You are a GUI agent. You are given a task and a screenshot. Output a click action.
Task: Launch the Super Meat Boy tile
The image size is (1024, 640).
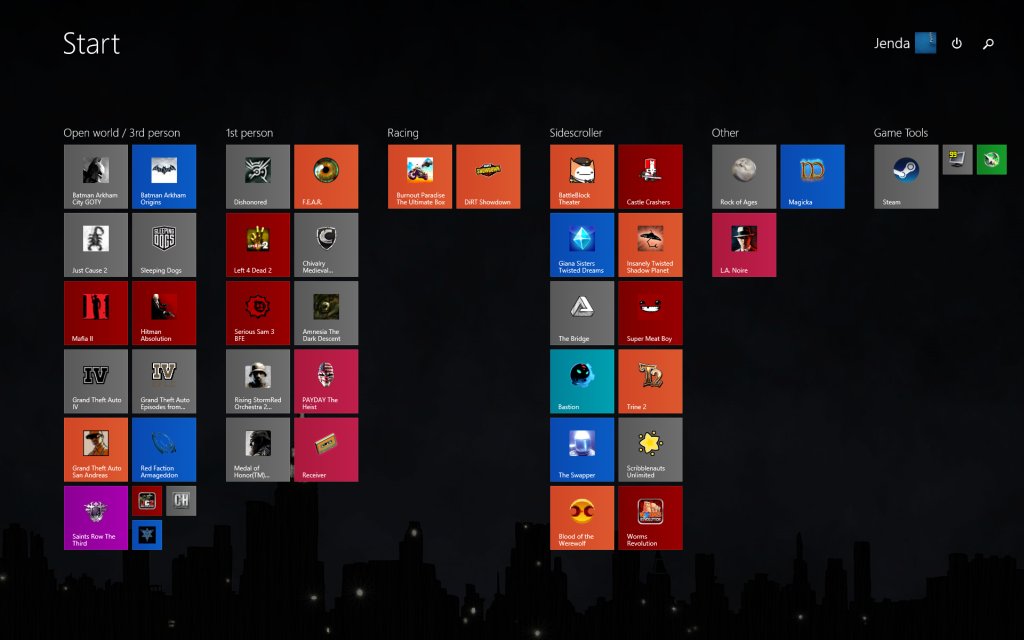tap(650, 313)
